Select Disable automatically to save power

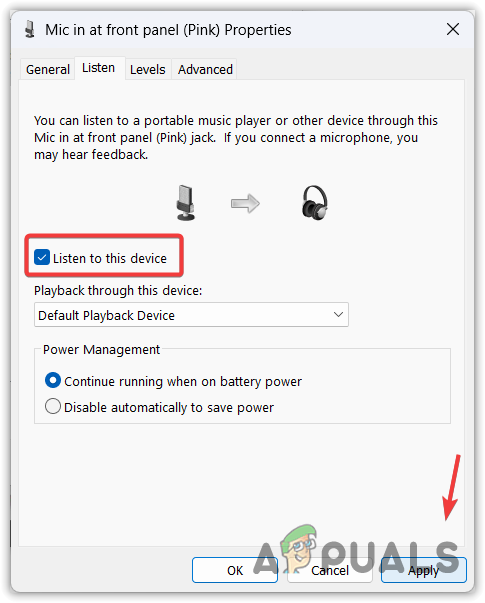click(x=53, y=406)
